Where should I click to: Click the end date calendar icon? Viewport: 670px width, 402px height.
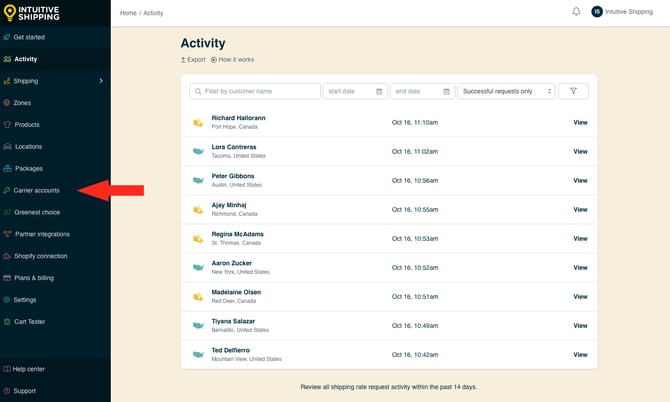pyautogui.click(x=446, y=91)
